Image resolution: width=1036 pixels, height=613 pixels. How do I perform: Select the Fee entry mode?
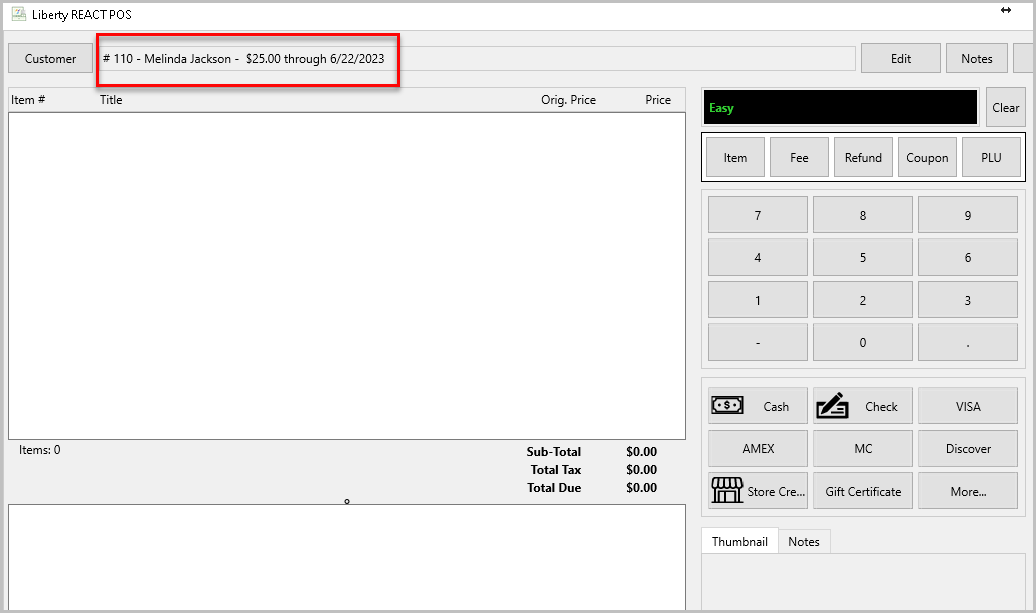[x=799, y=158]
